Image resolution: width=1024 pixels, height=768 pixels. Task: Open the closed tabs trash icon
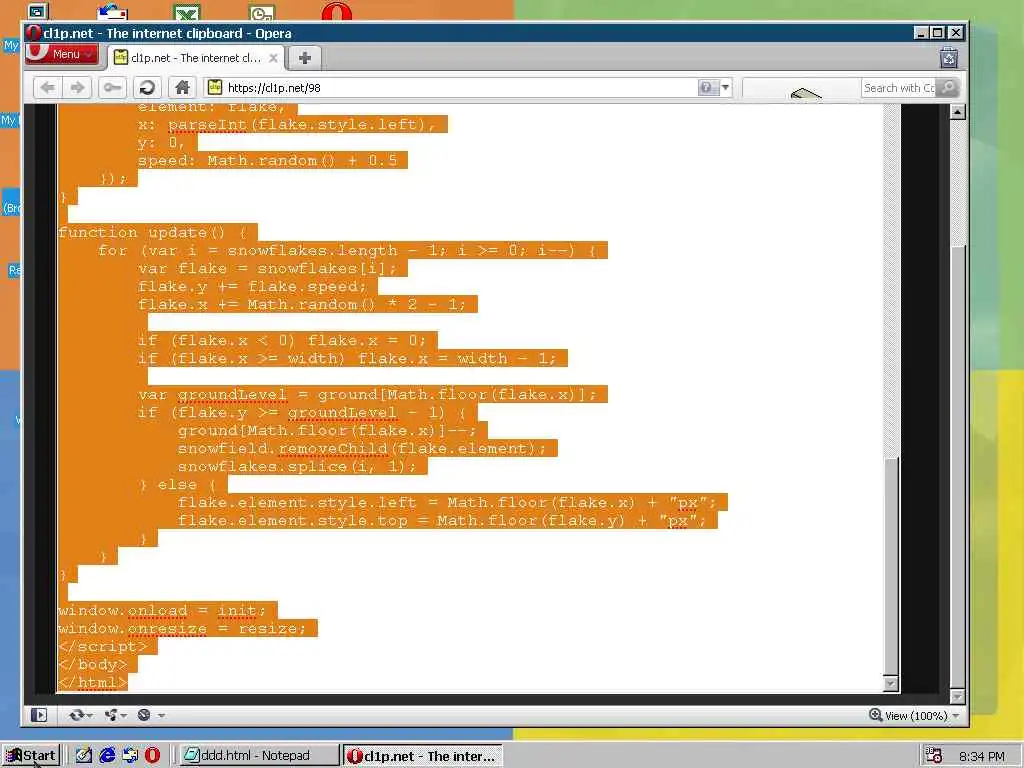[949, 58]
